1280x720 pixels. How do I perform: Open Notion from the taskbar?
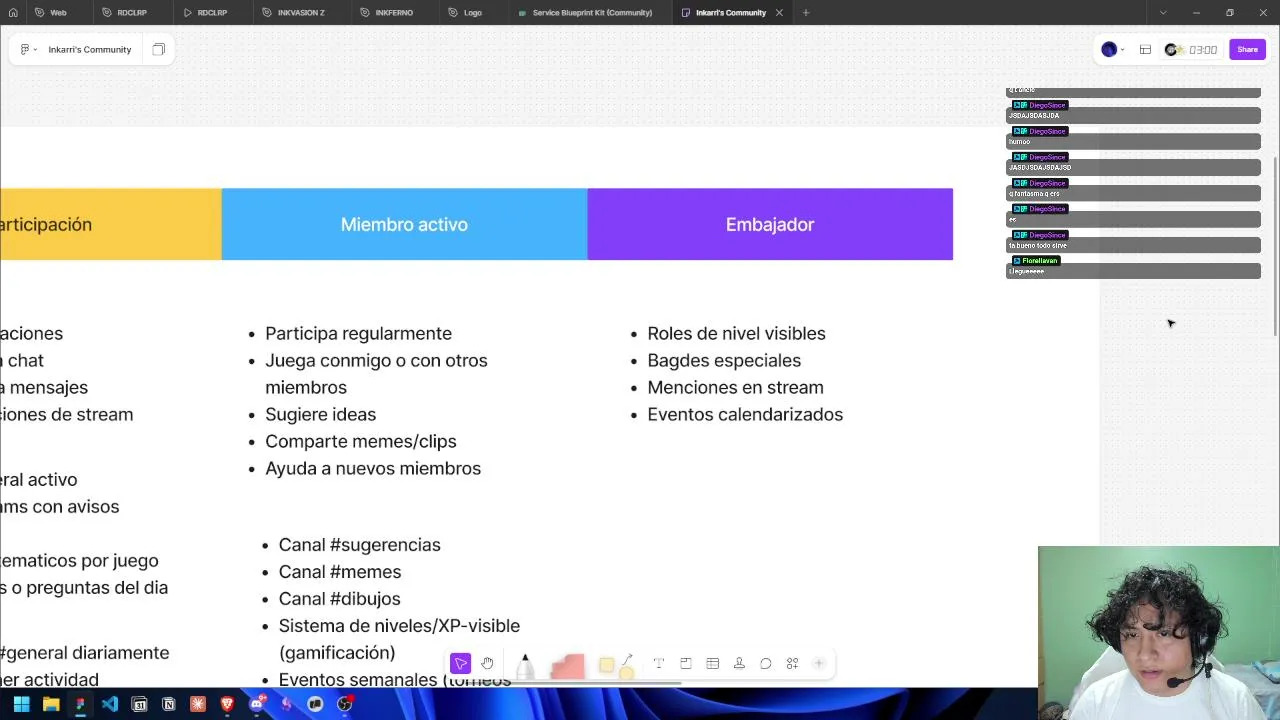click(x=168, y=704)
